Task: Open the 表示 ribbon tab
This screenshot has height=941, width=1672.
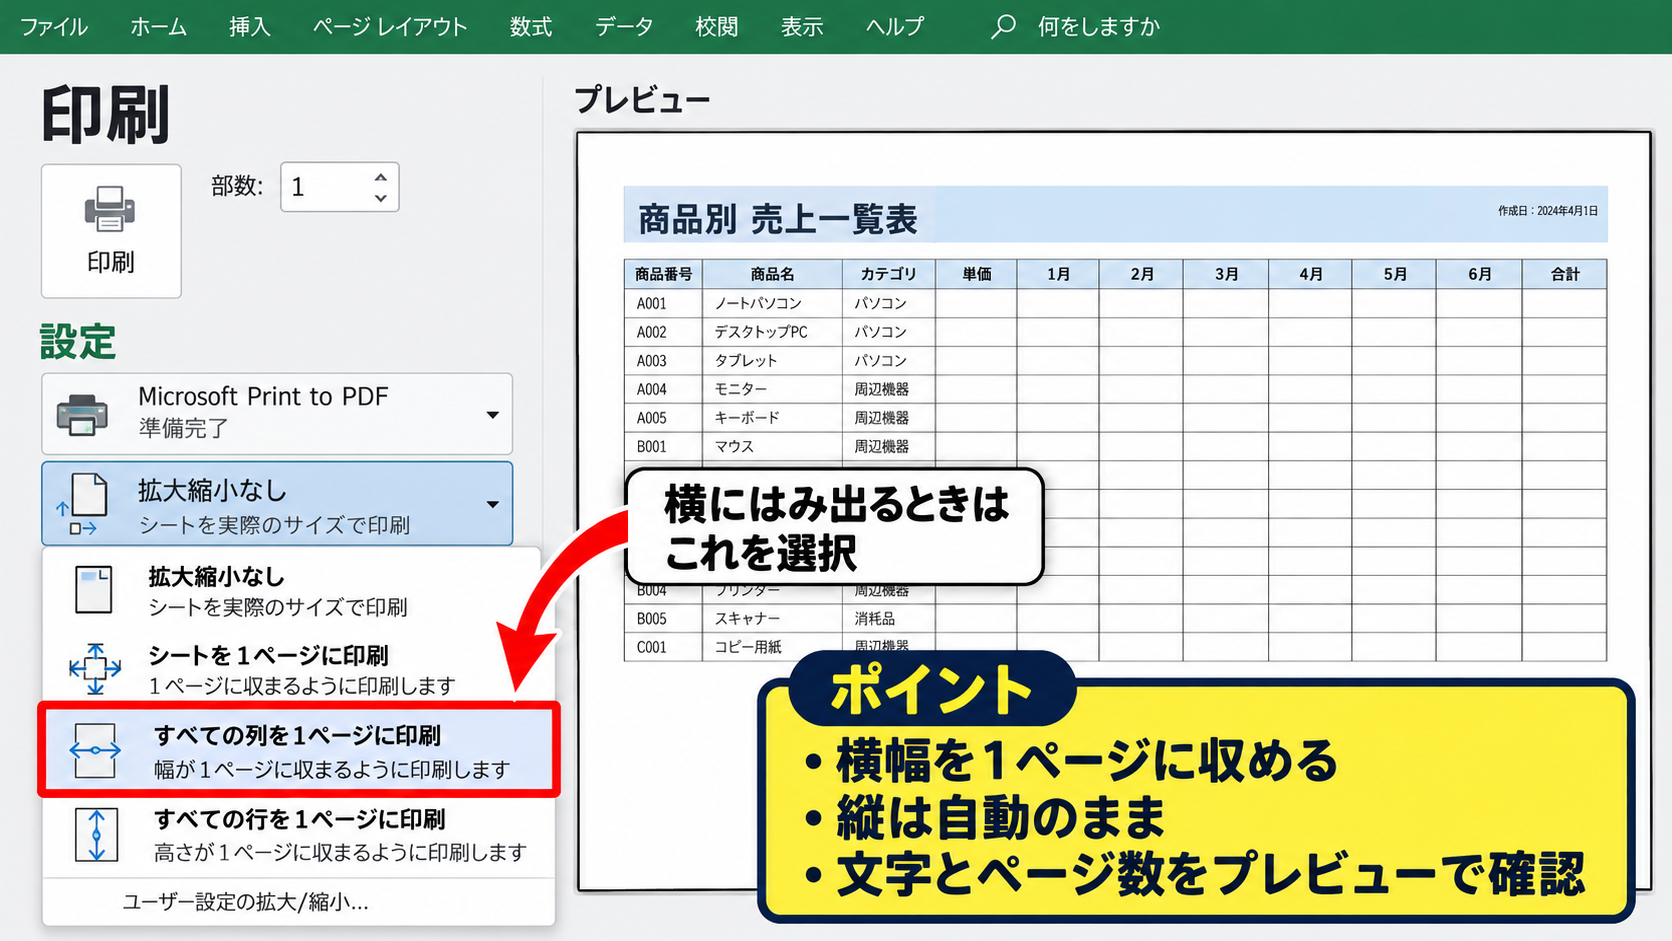Action: pyautogui.click(x=802, y=27)
